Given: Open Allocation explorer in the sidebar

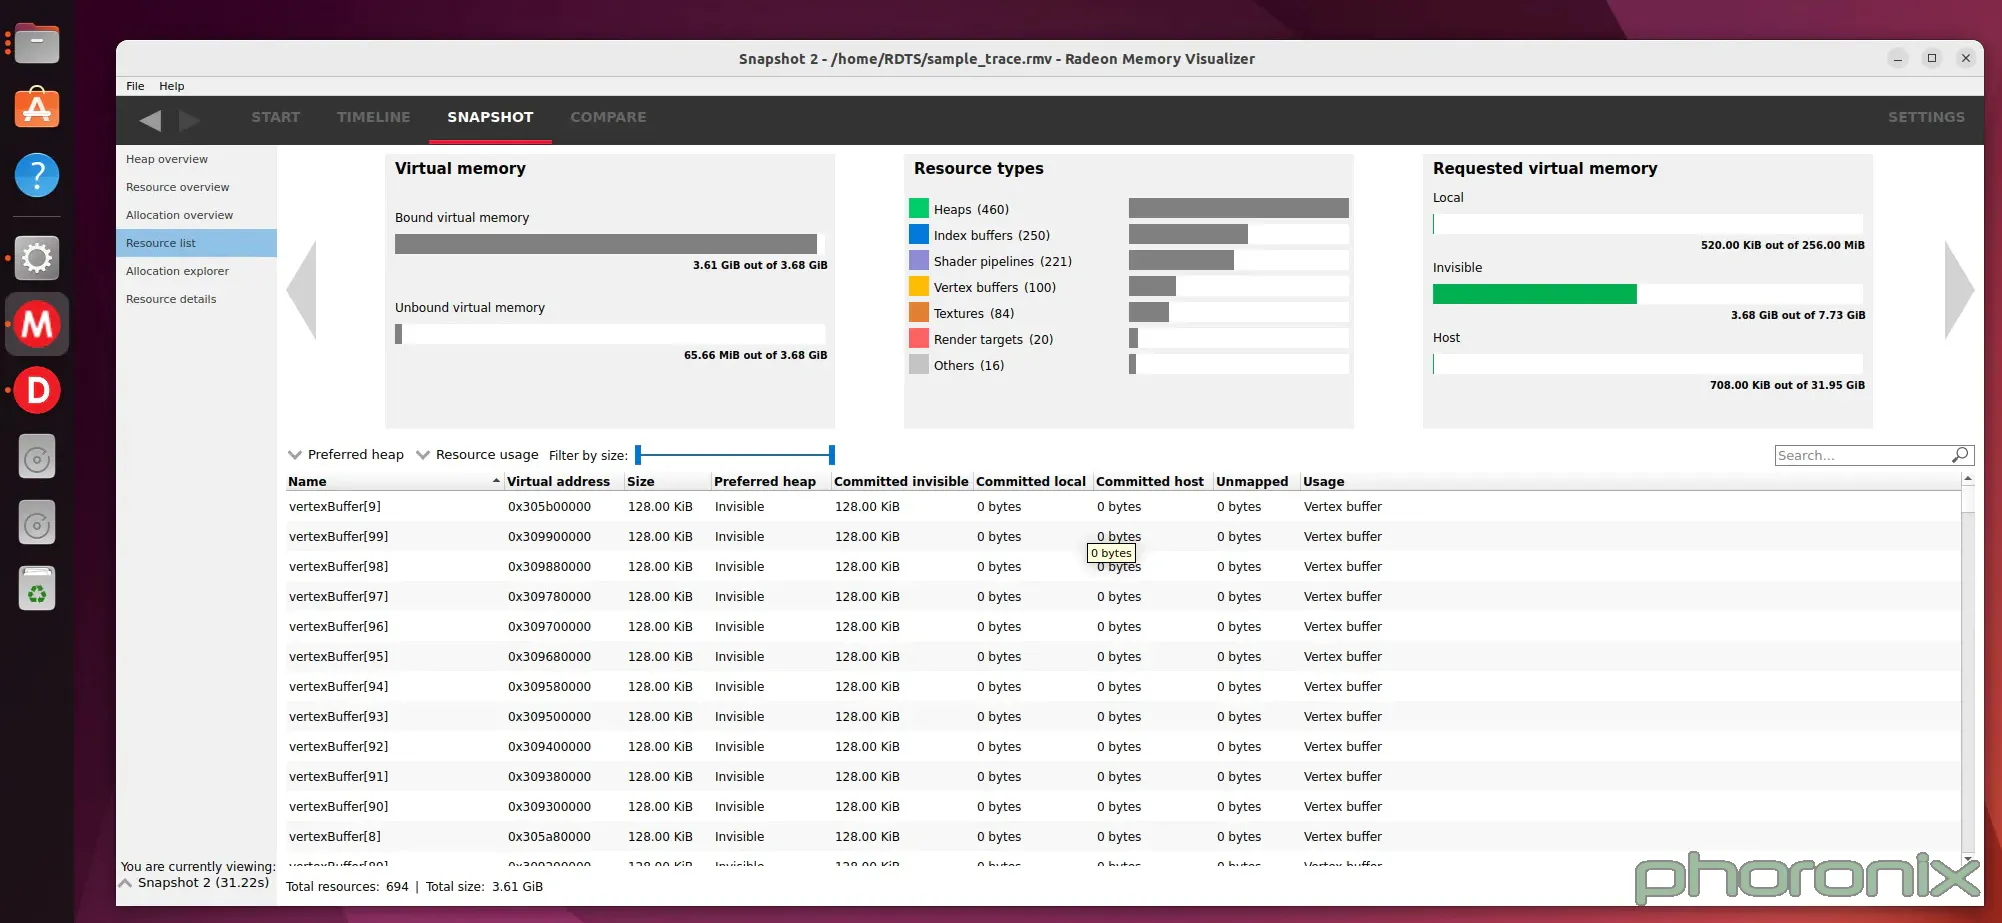Looking at the screenshot, I should coord(196,271).
